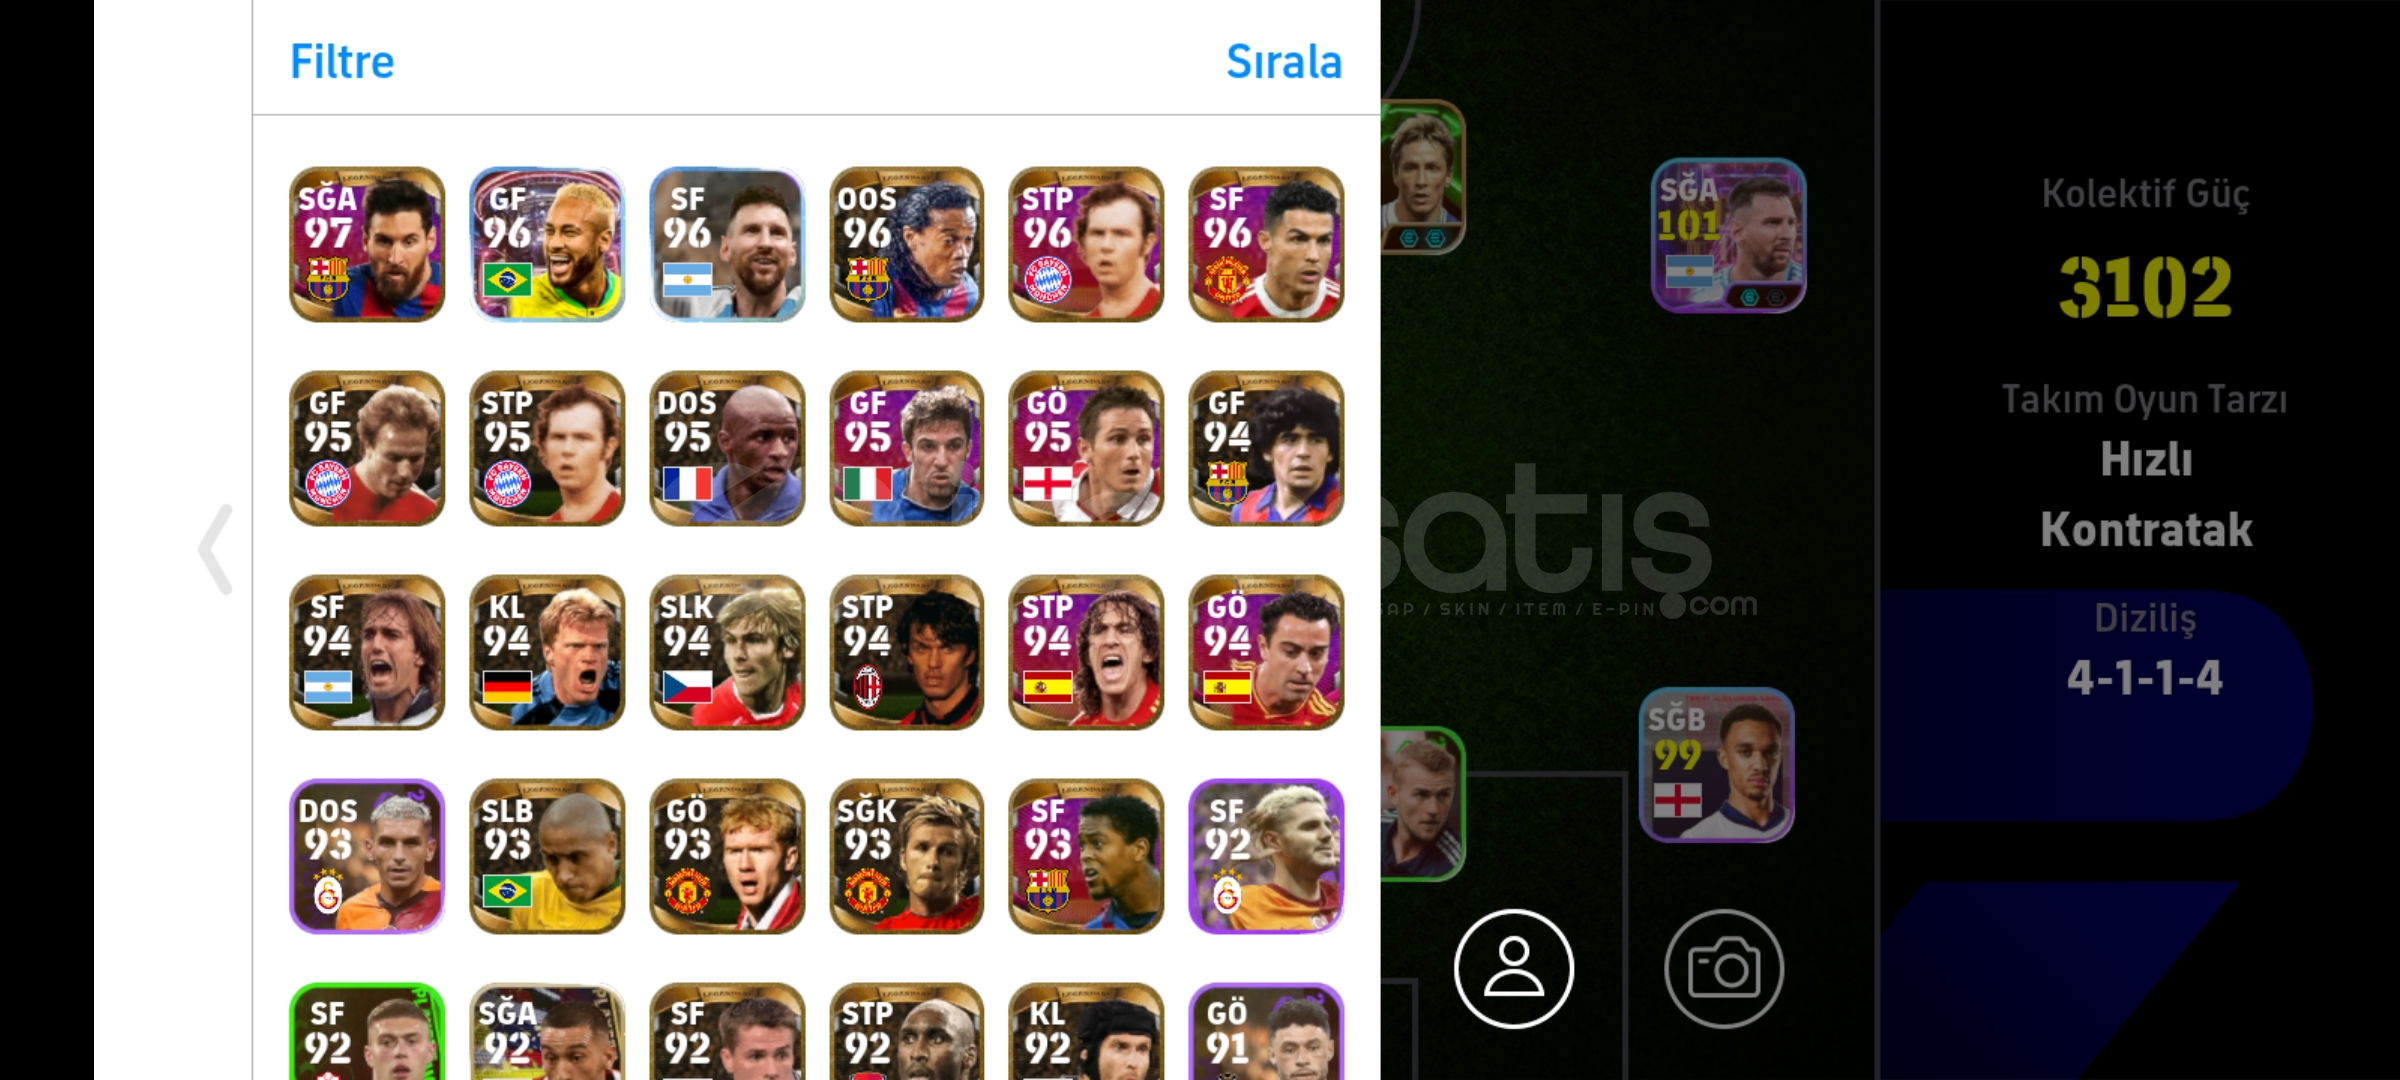Open the Sırala sort menu
The height and width of the screenshot is (1080, 2400).
point(1284,62)
